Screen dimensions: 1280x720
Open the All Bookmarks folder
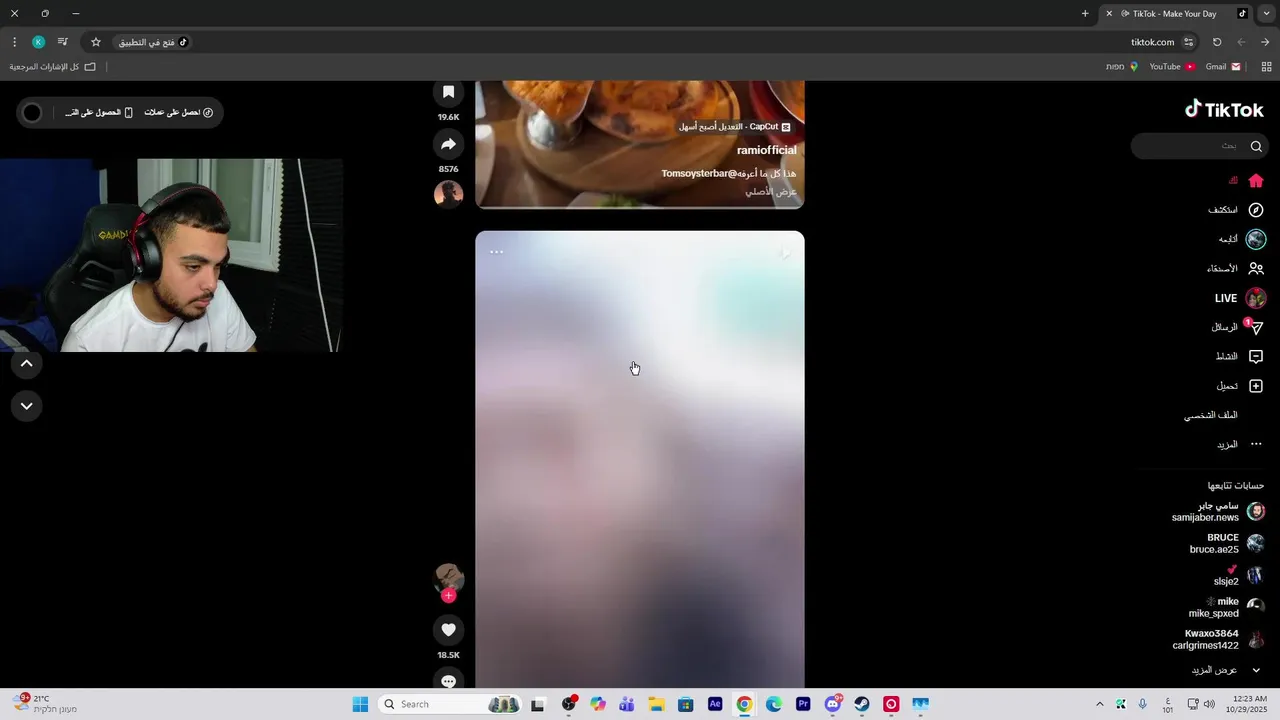point(53,67)
